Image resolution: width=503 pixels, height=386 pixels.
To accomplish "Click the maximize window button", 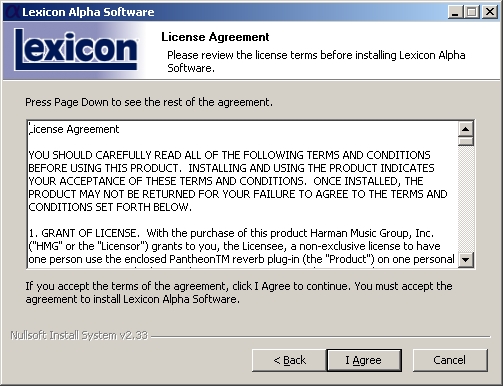I will tap(471, 12).
